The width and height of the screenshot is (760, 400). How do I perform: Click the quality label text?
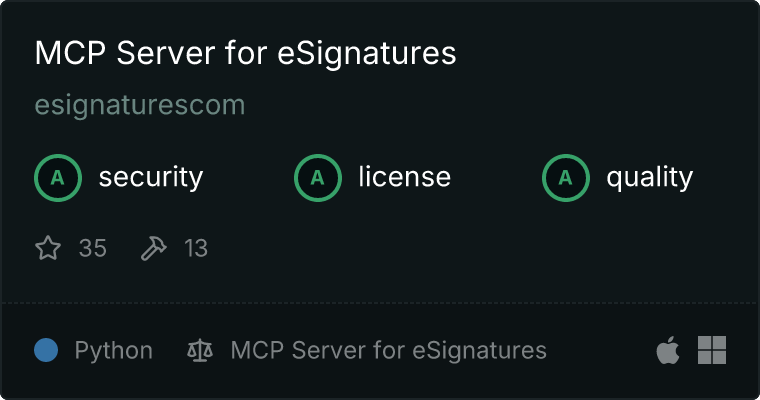[x=649, y=177]
